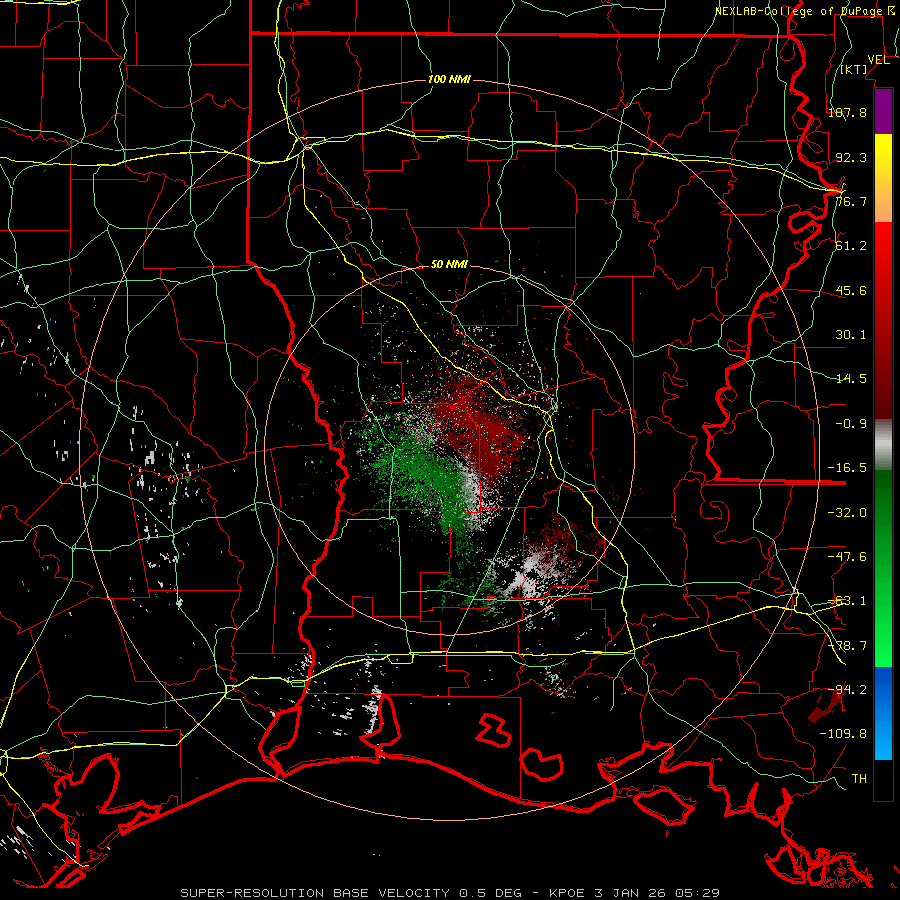Screen dimensions: 900x900
Task: Click the -109.8 velocity scale value
Action: coord(843,734)
